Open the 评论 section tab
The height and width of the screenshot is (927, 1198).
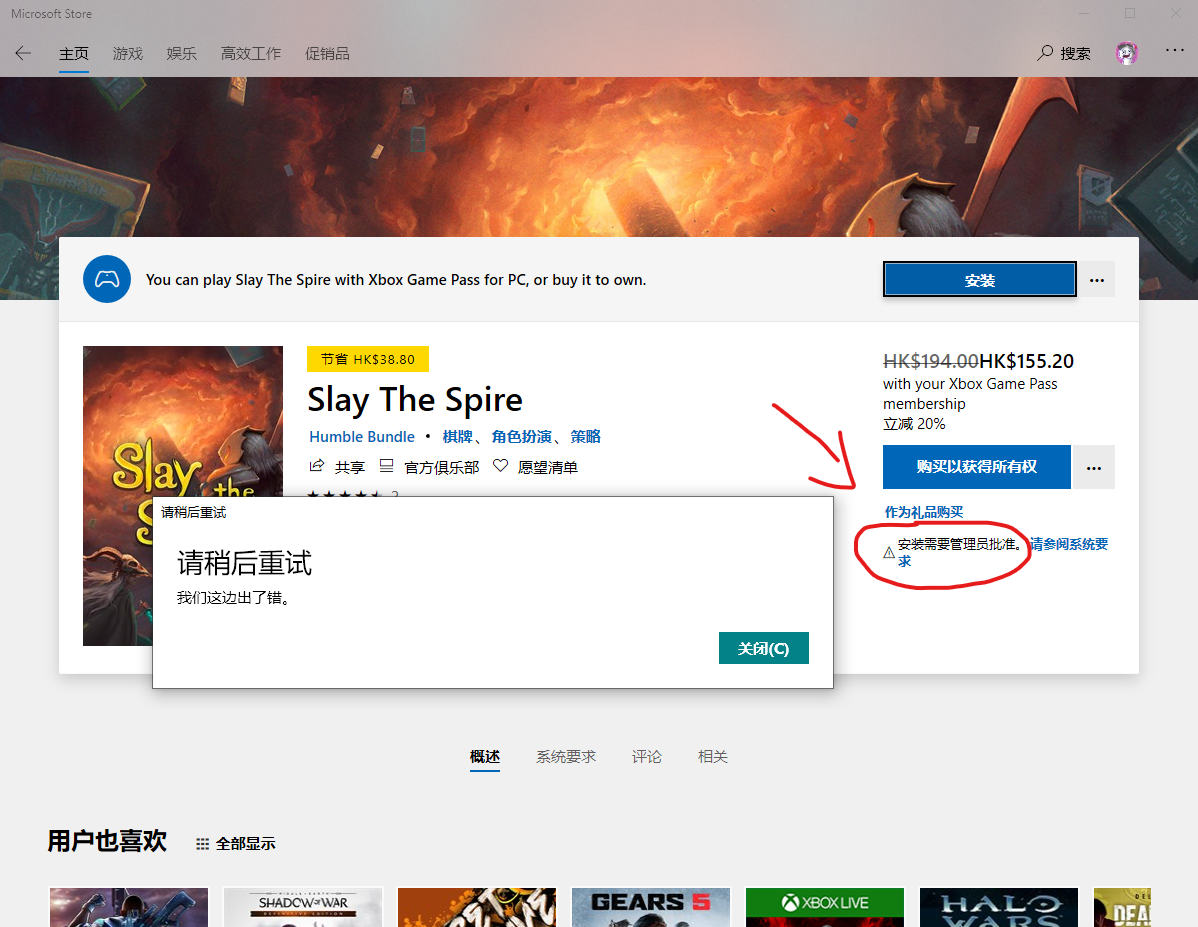point(646,757)
